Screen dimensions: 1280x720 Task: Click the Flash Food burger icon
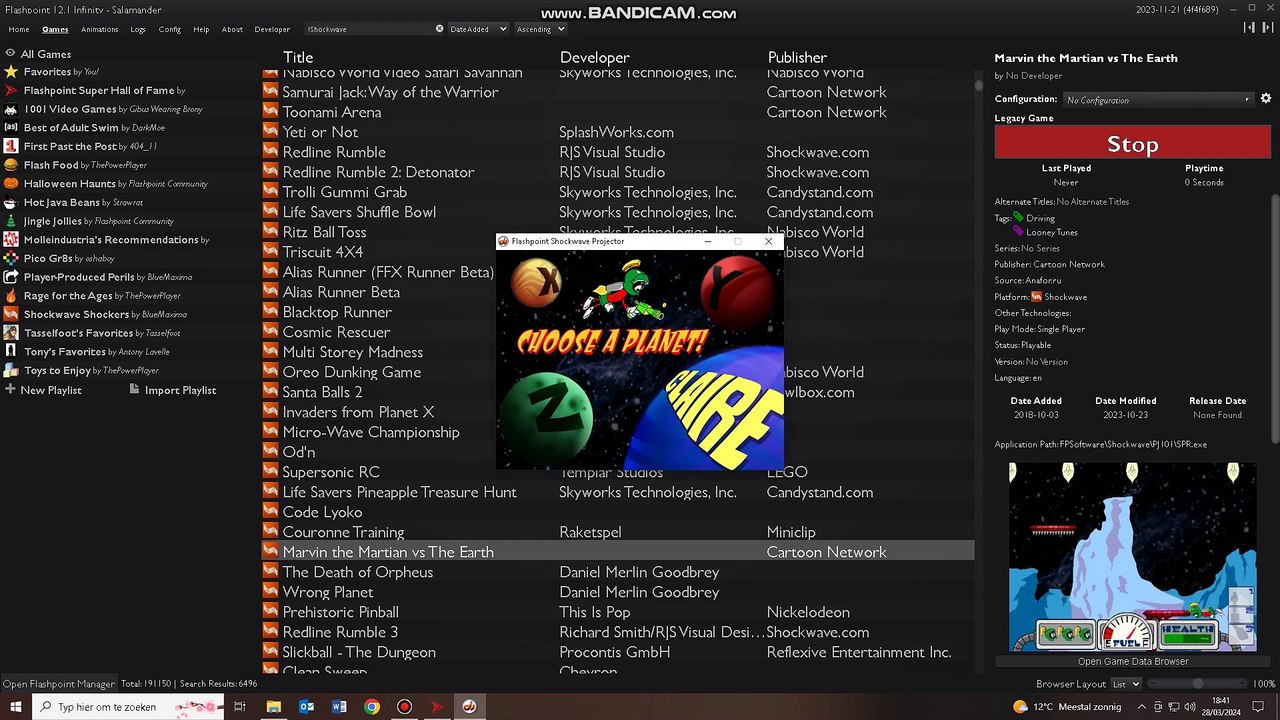coord(11,165)
